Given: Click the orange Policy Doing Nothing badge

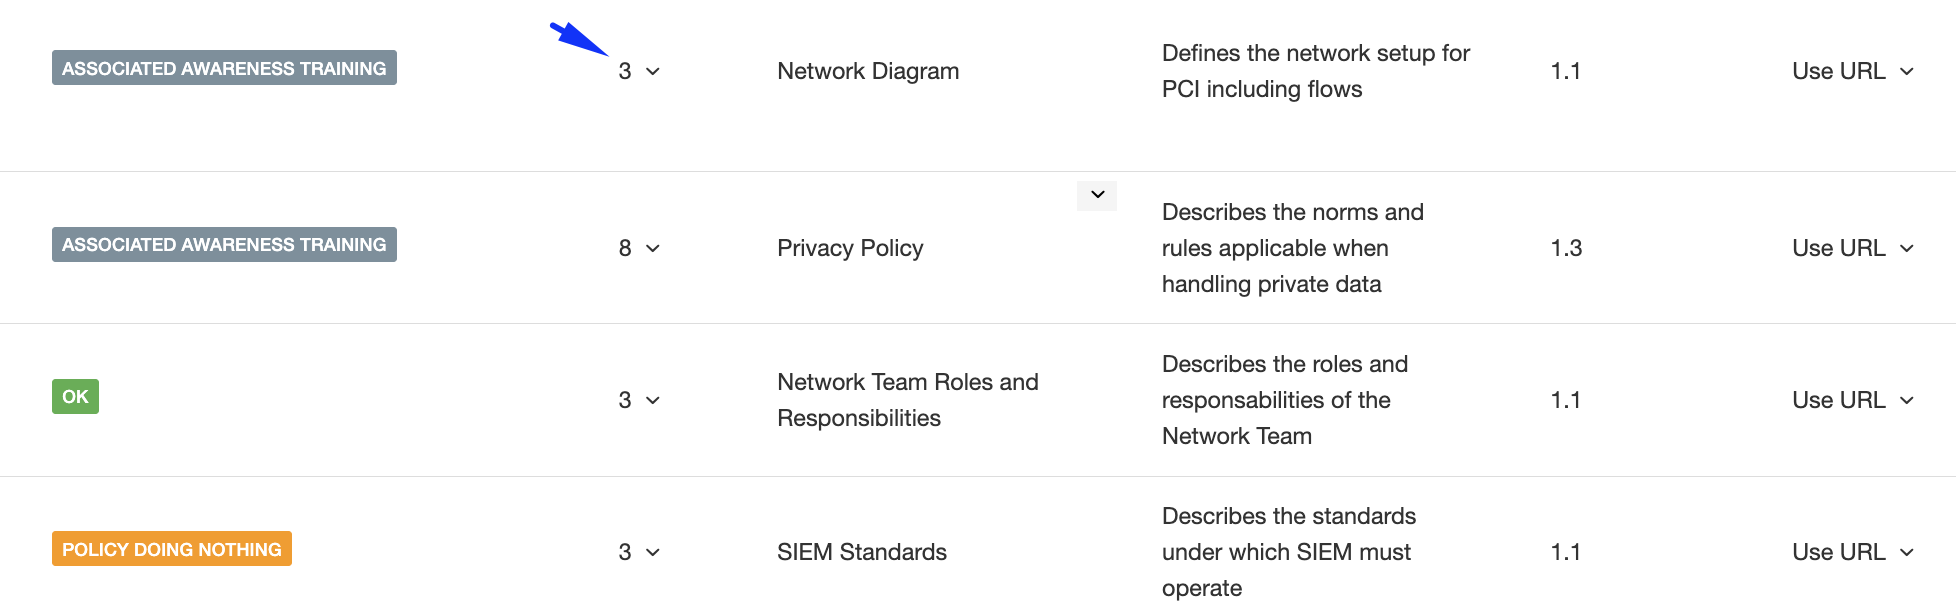Looking at the screenshot, I should point(172,549).
